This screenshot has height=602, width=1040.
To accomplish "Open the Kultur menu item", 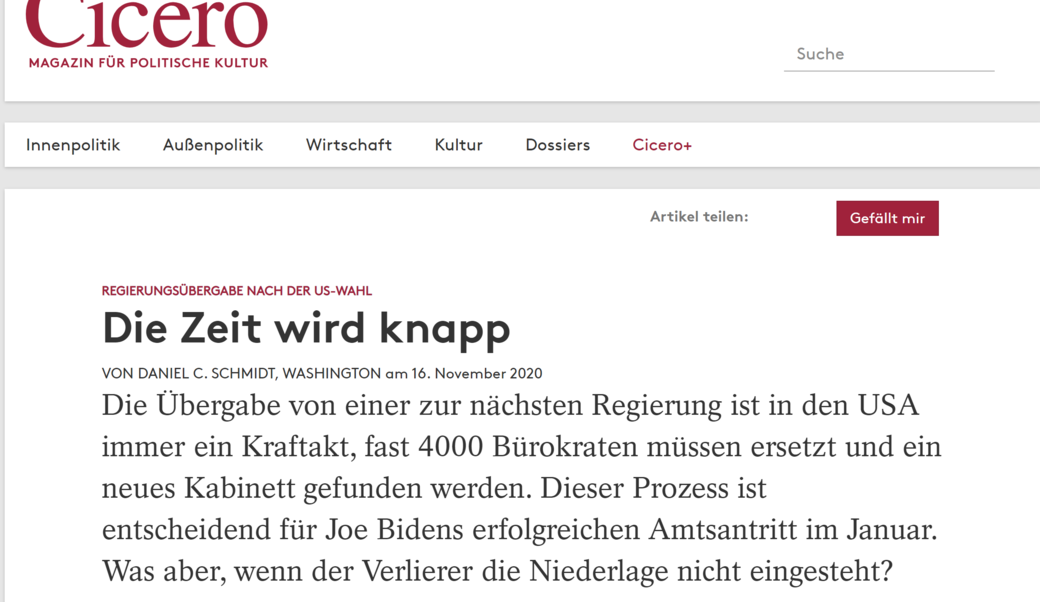I will pos(458,145).
